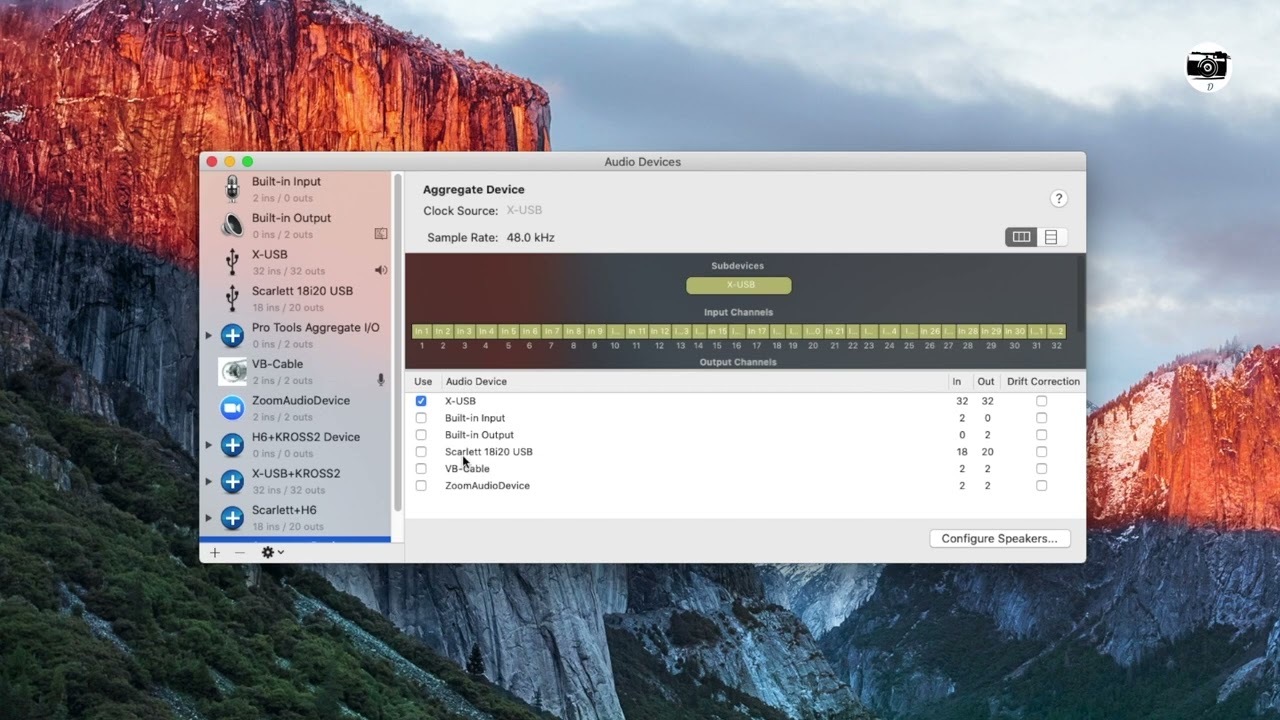Click ZoomAudioDevice name in sidebar
Image resolution: width=1280 pixels, height=720 pixels.
point(301,400)
